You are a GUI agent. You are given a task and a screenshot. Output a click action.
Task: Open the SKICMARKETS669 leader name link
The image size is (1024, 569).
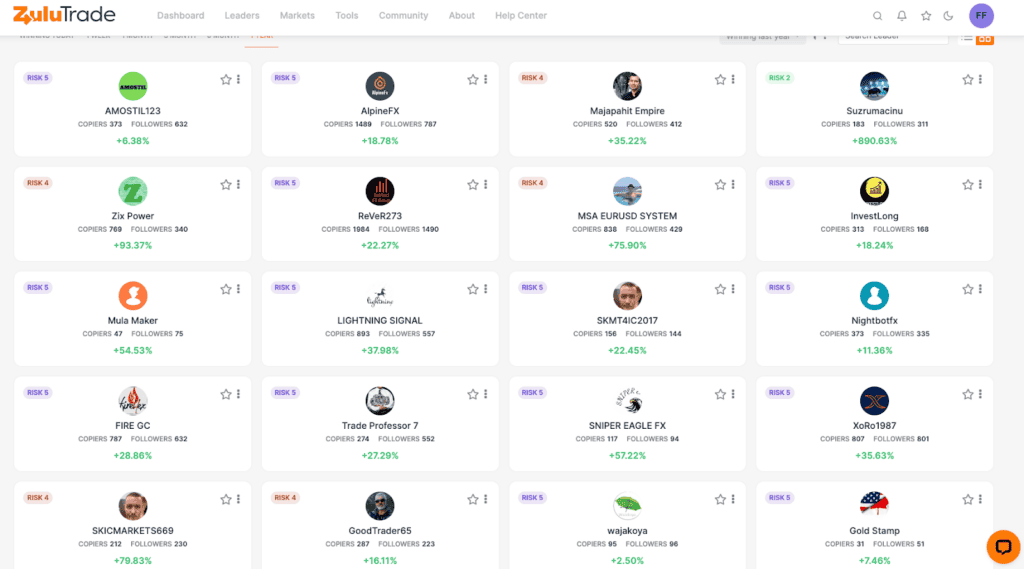tap(133, 531)
